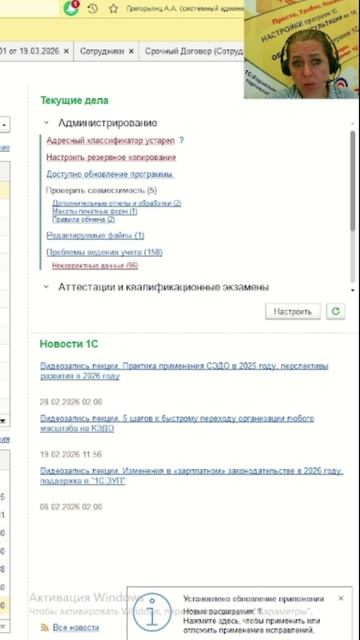Close the tab ending '01 от 19.03.2026'

pos(67,51)
